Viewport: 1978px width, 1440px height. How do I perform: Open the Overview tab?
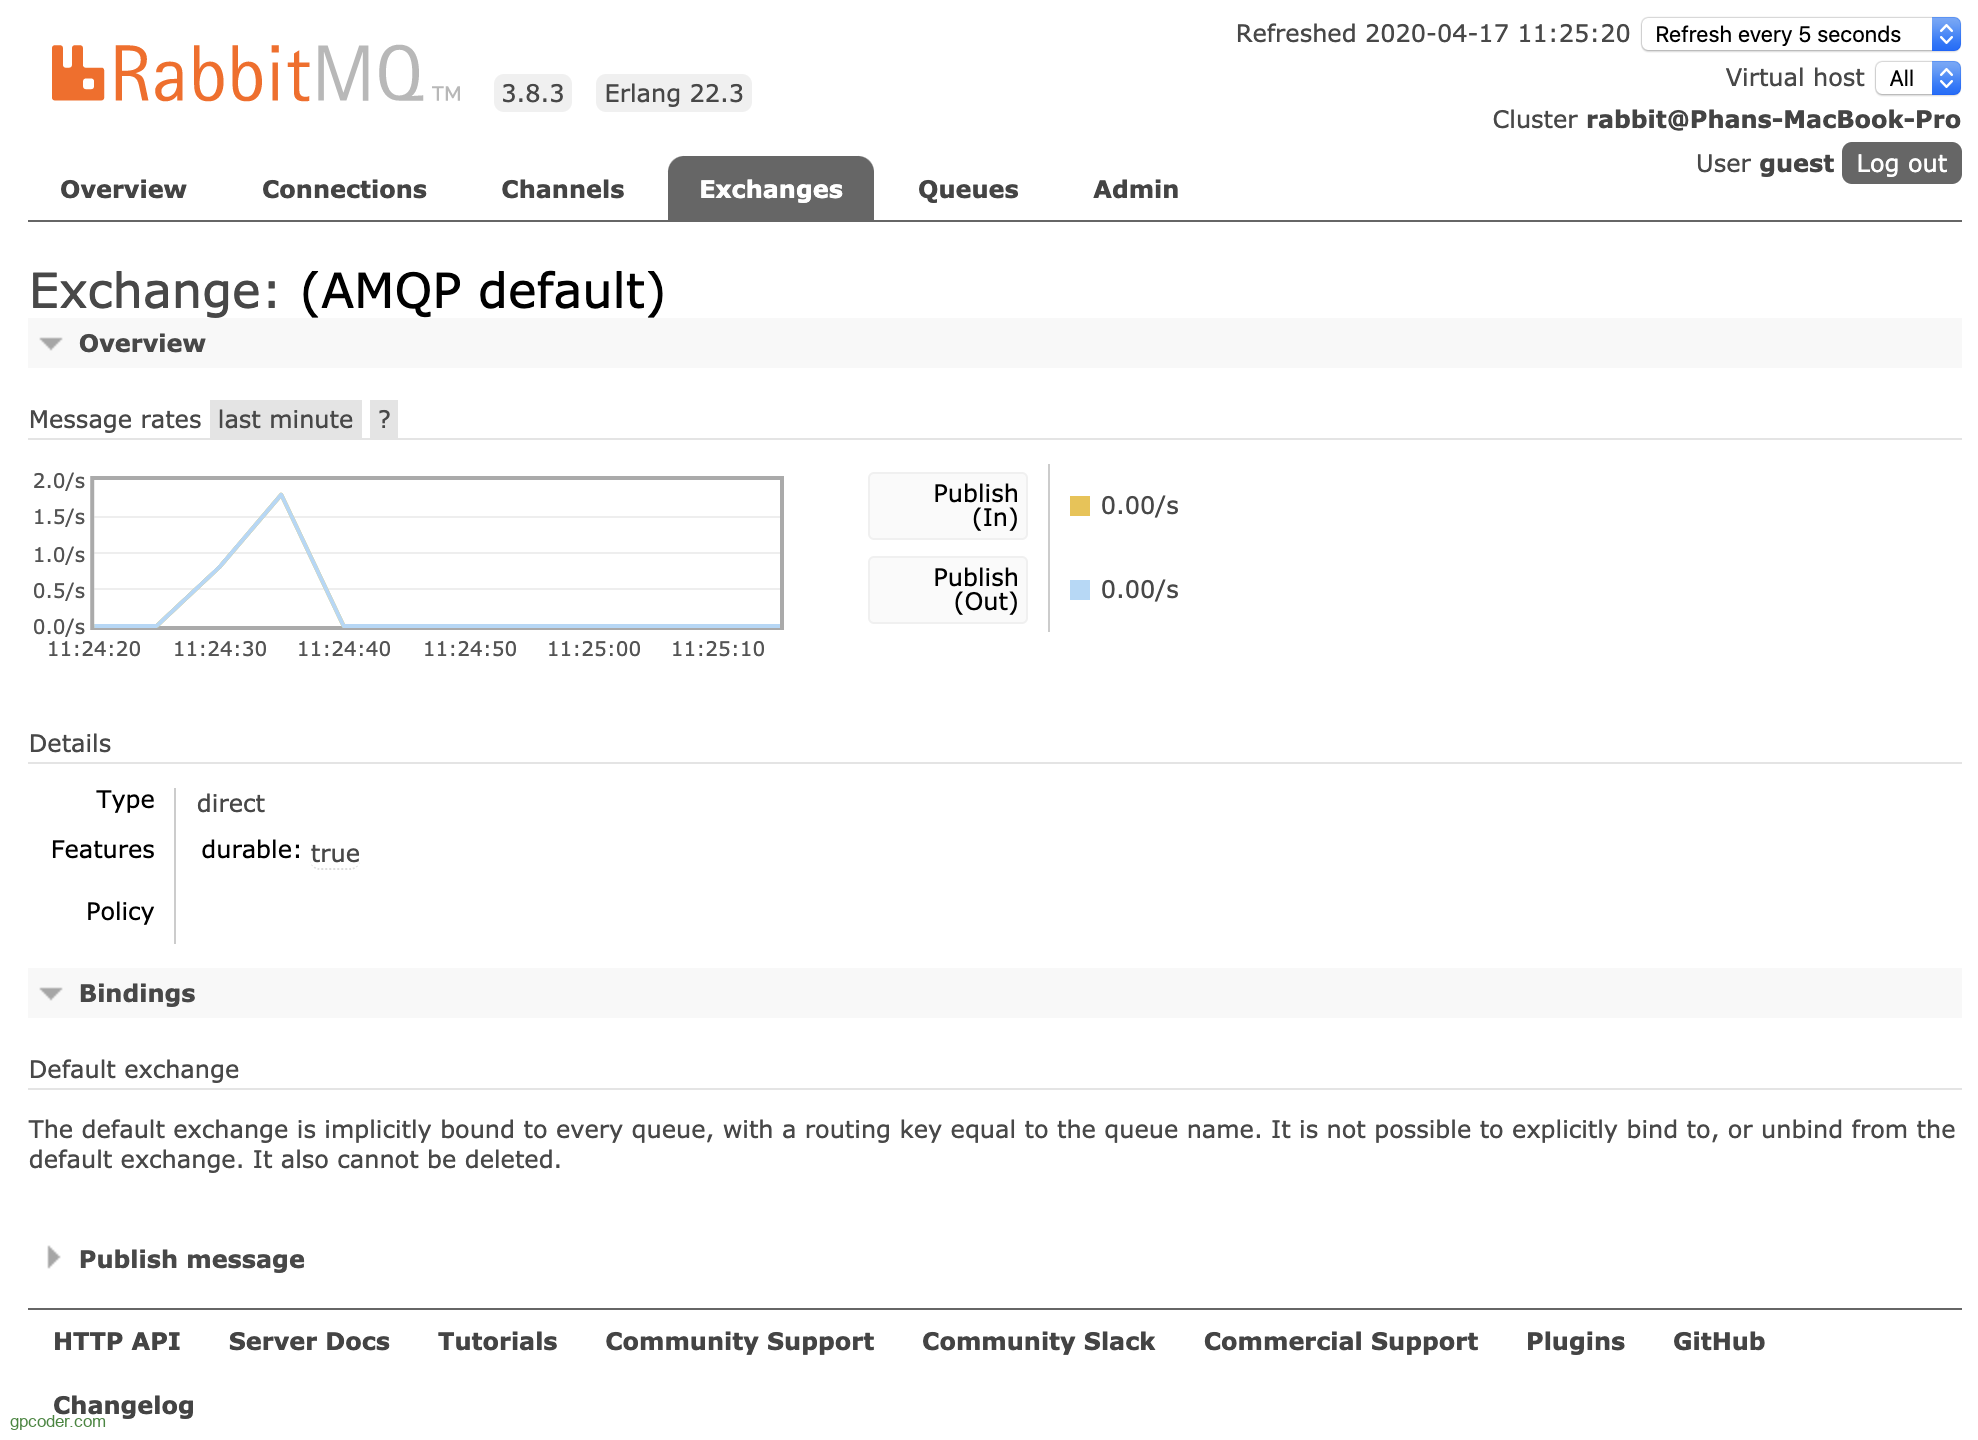[123, 189]
